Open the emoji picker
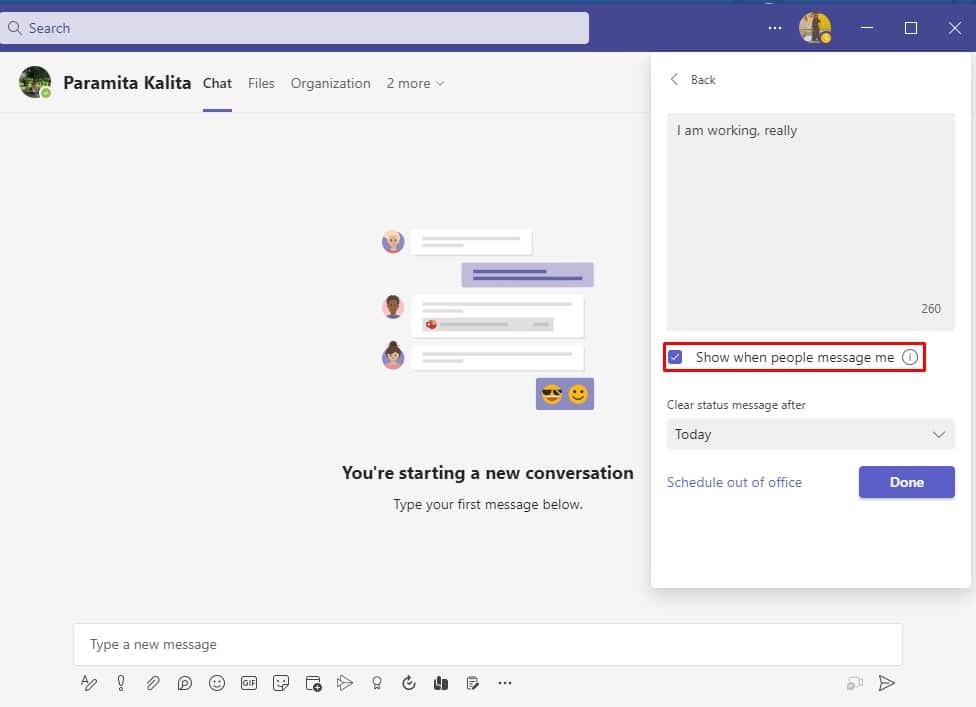This screenshot has height=707, width=976. coord(217,683)
